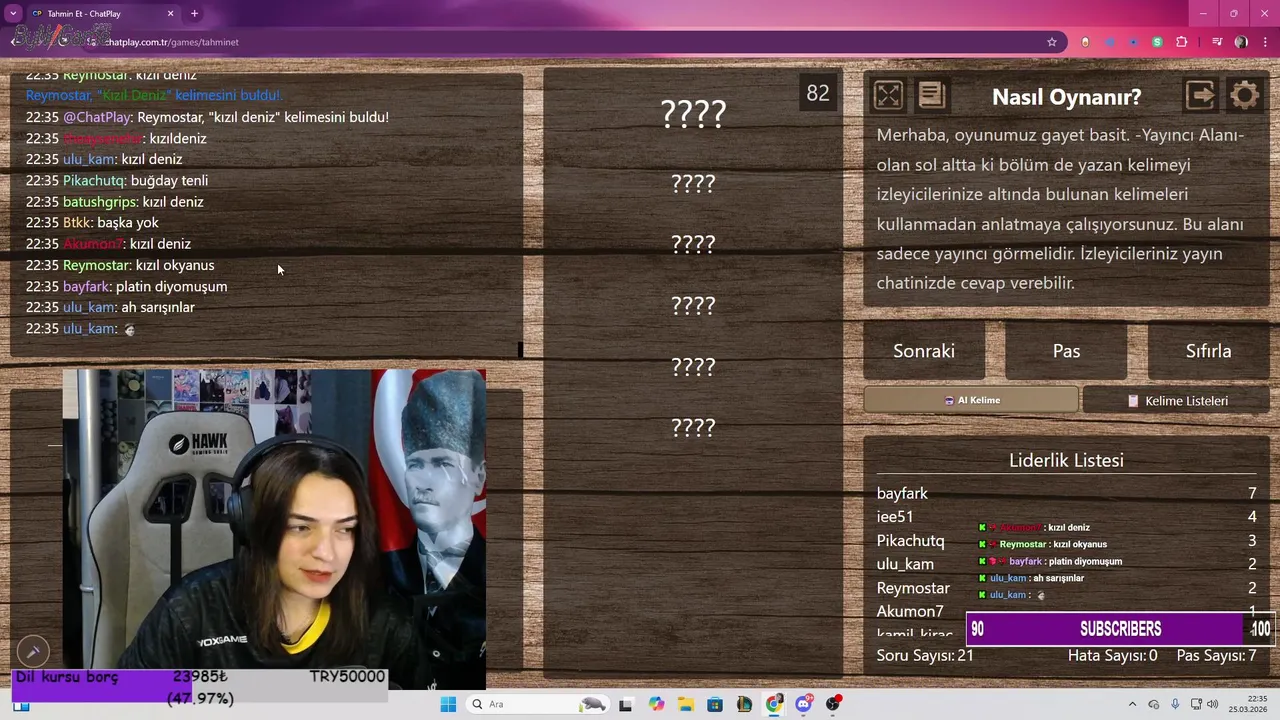The height and width of the screenshot is (720, 1280).
Task: Select Pikachutq in the leaderboard
Action: tap(910, 540)
